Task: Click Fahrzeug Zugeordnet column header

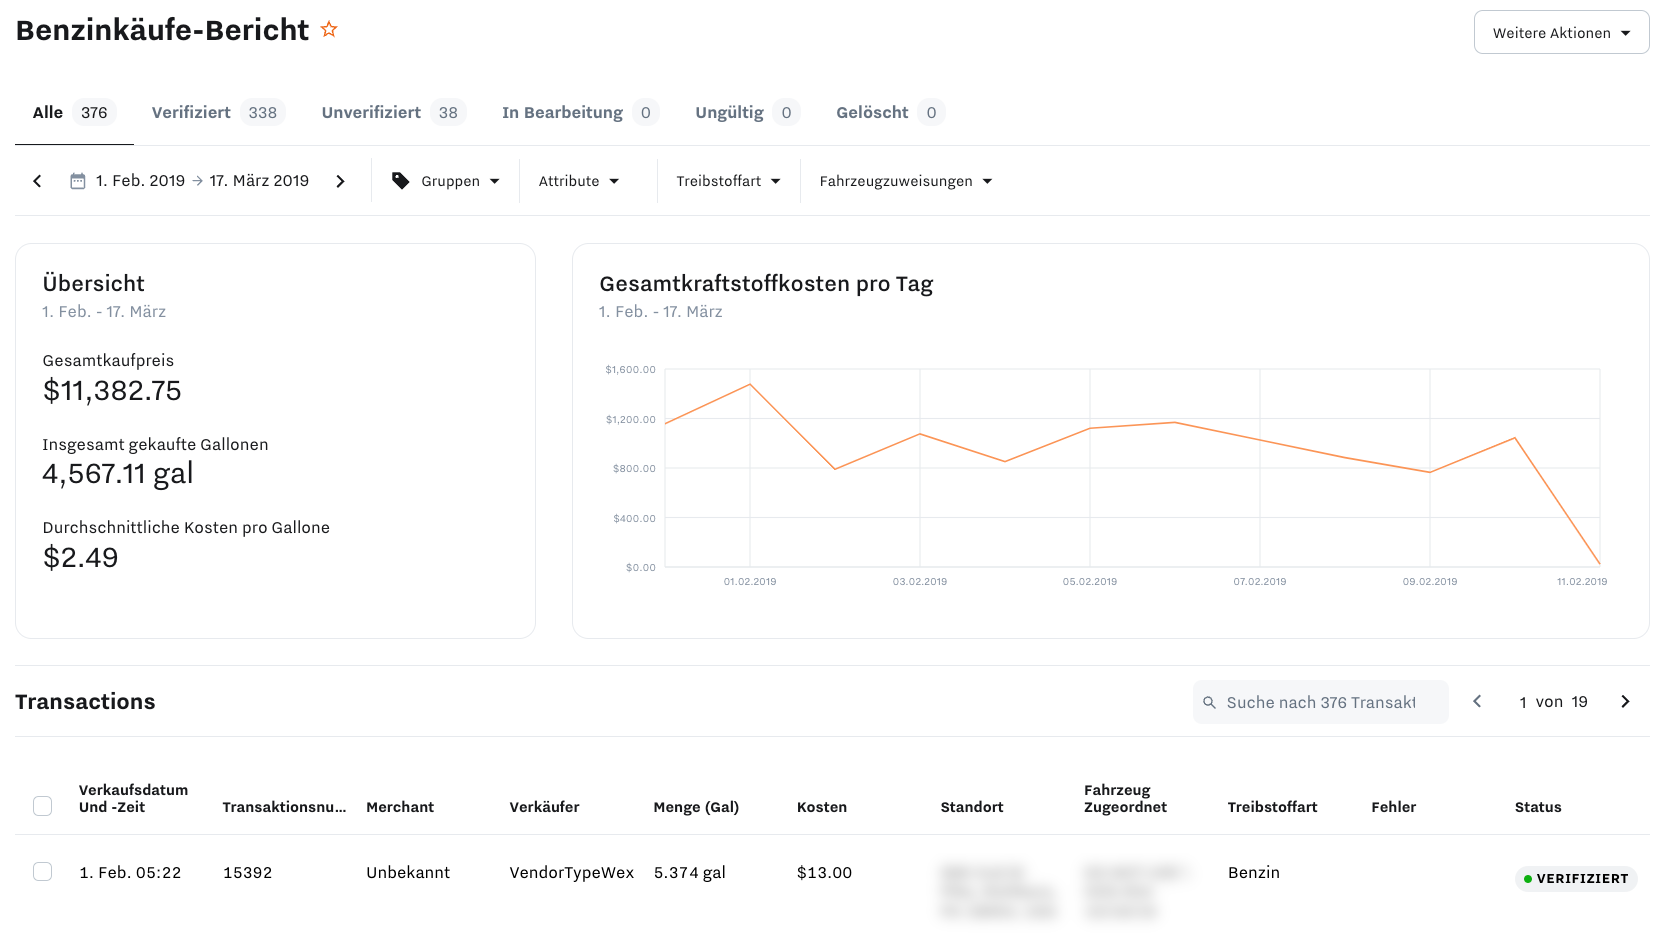Action: coord(1125,798)
